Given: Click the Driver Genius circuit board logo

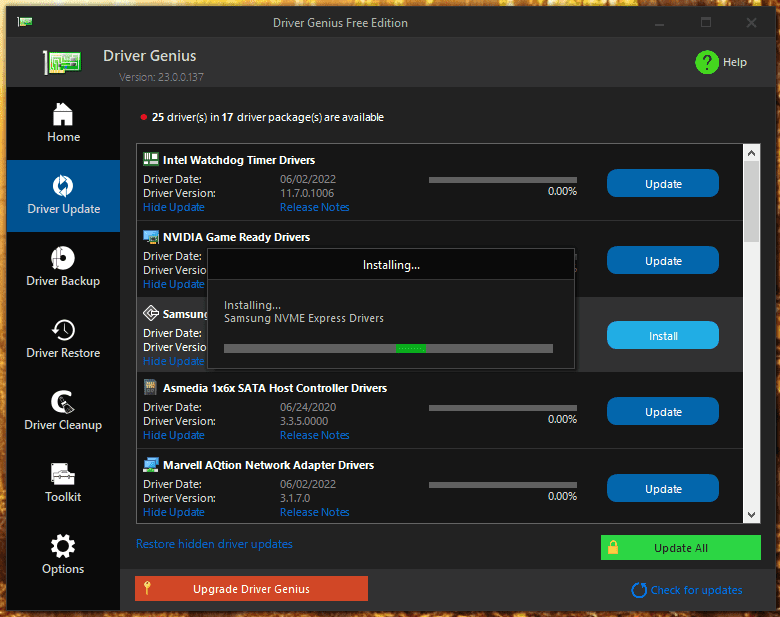Looking at the screenshot, I should pos(62,63).
